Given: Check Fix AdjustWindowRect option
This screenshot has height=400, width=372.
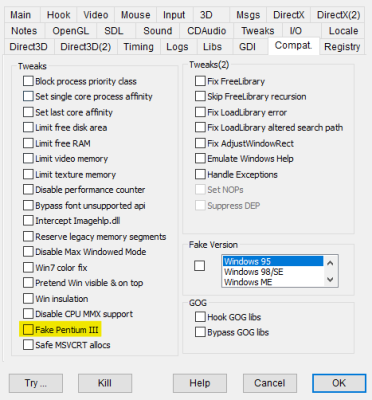Looking at the screenshot, I should [x=200, y=143].
